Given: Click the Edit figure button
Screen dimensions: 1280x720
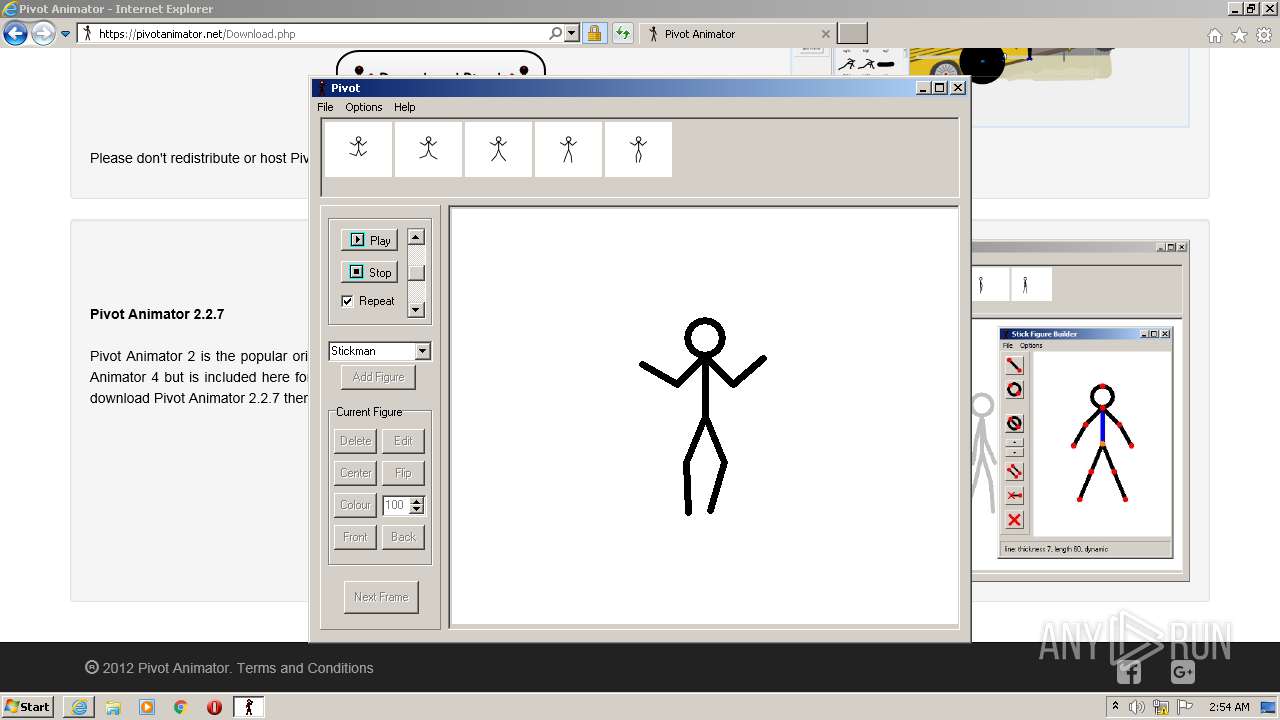Looking at the screenshot, I should pos(403,441).
